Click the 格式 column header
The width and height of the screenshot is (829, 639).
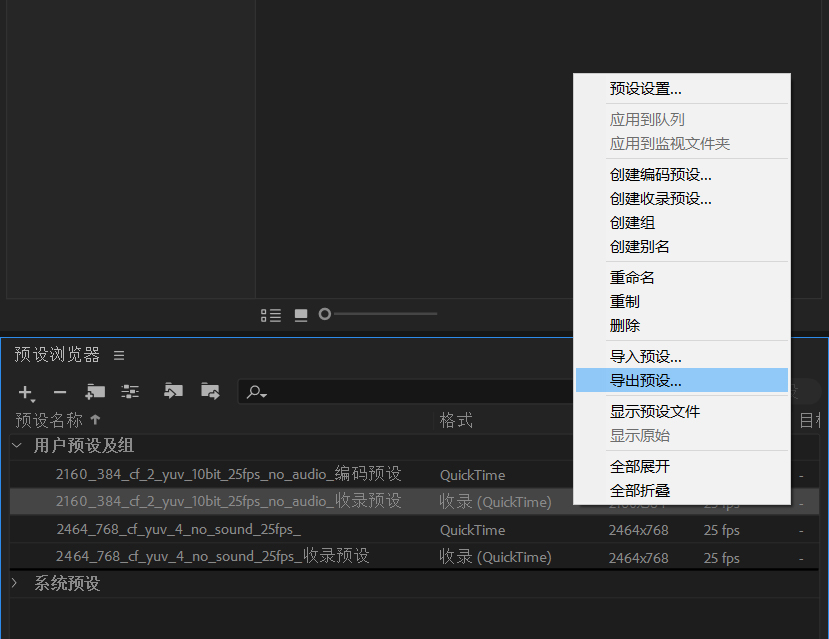456,420
